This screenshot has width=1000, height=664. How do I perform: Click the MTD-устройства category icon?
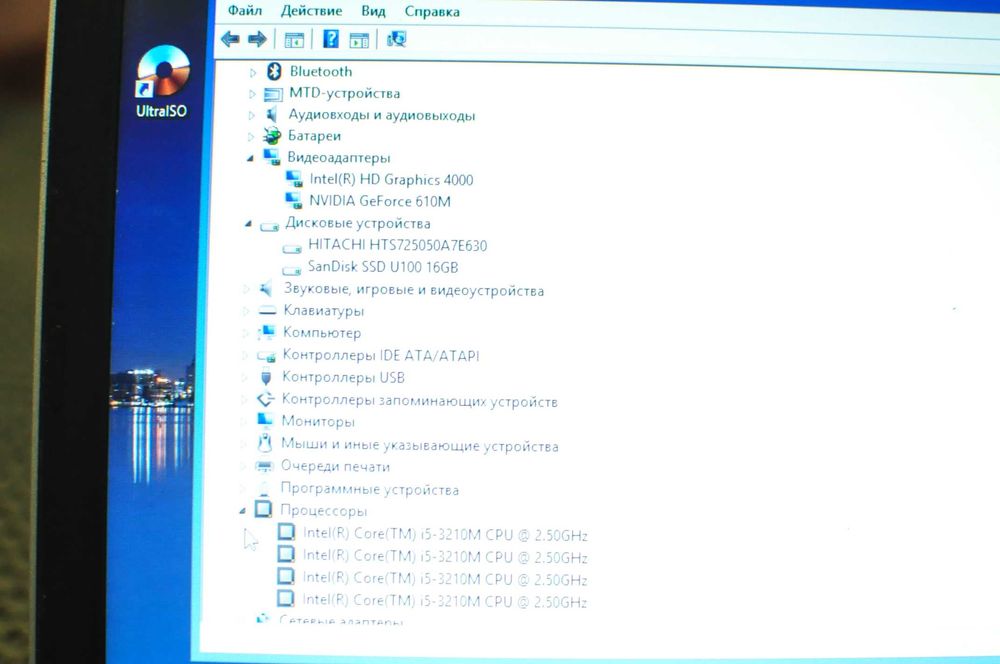click(x=273, y=94)
